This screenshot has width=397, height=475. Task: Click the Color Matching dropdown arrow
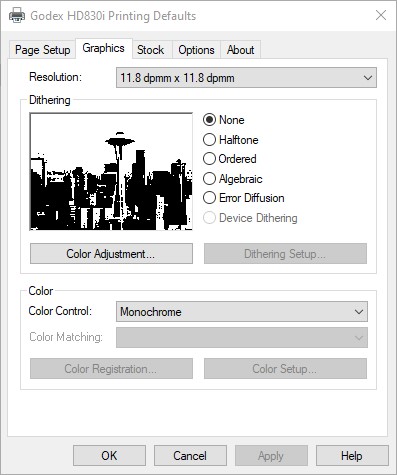coord(359,338)
